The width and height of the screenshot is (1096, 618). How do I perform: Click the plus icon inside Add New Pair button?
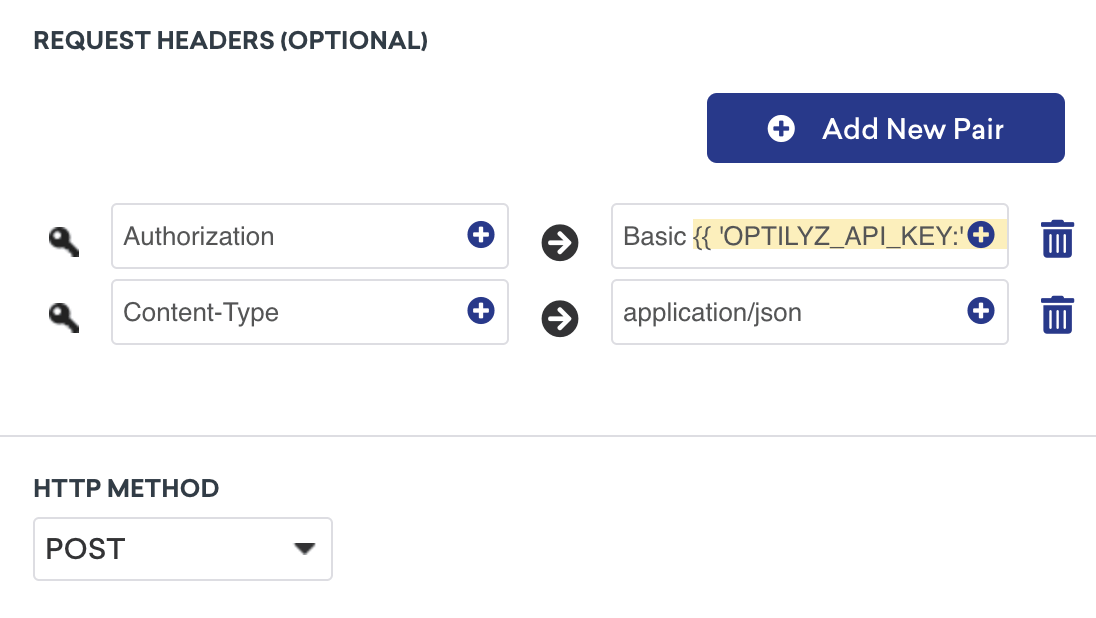click(x=780, y=128)
